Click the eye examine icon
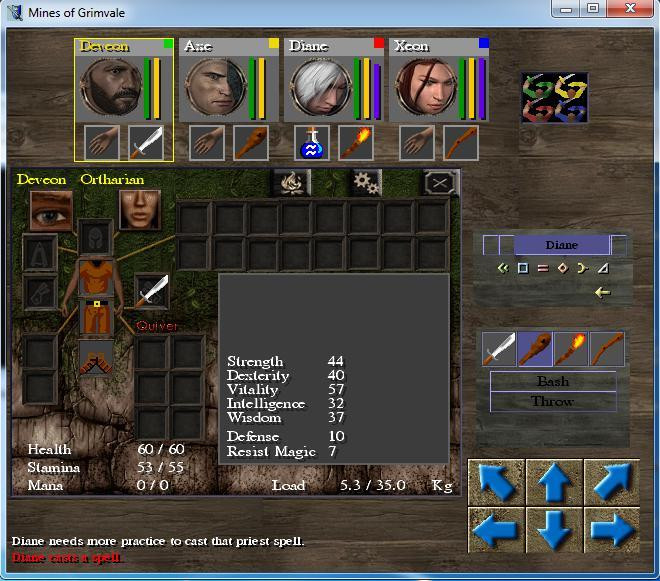Viewport: 660px width, 581px height. point(51,211)
